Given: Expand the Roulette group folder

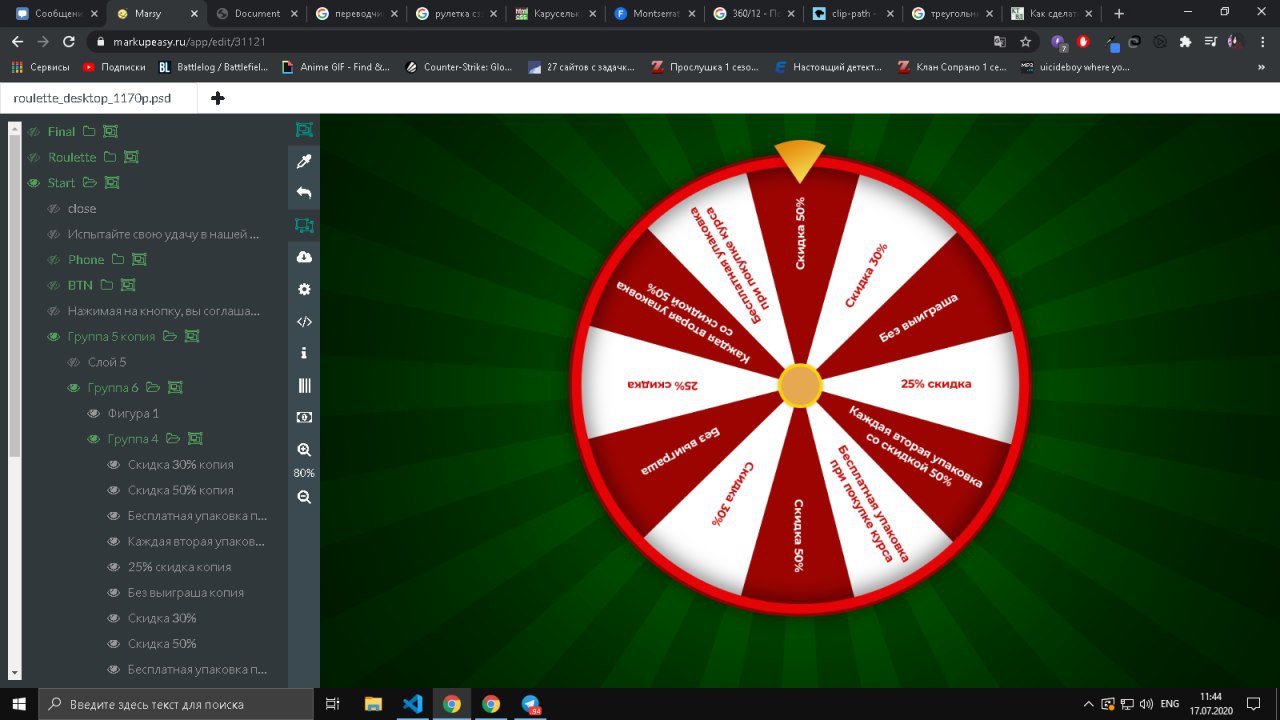Looking at the screenshot, I should [x=110, y=157].
